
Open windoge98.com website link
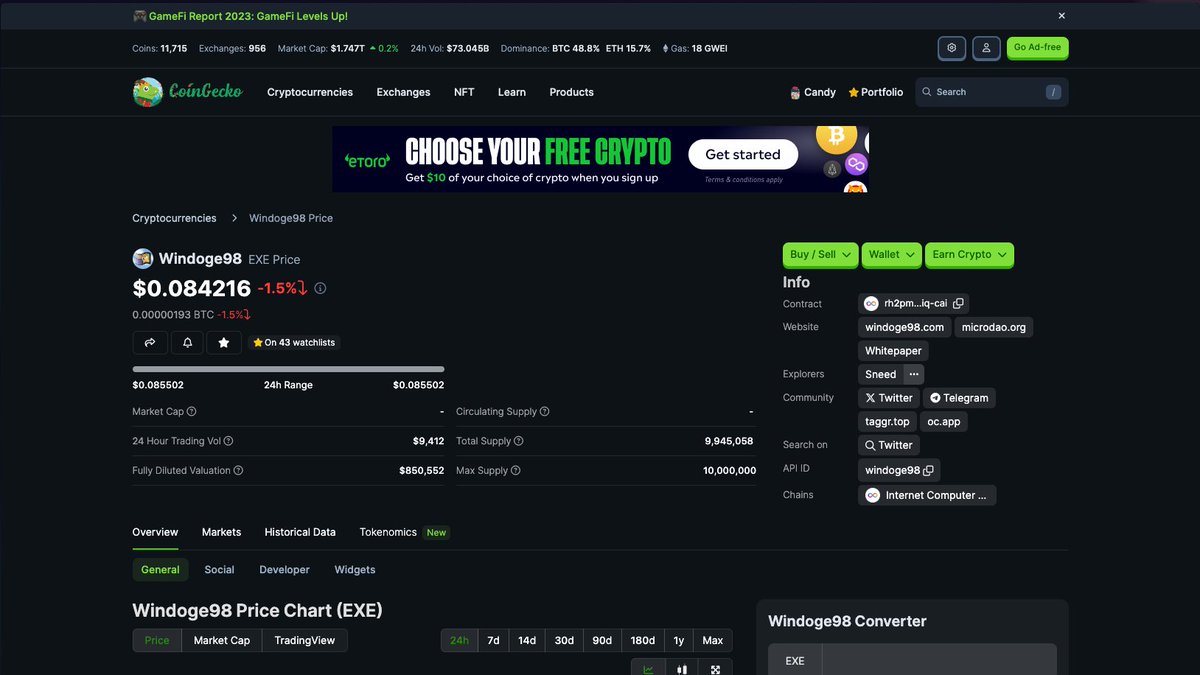[x=904, y=327]
